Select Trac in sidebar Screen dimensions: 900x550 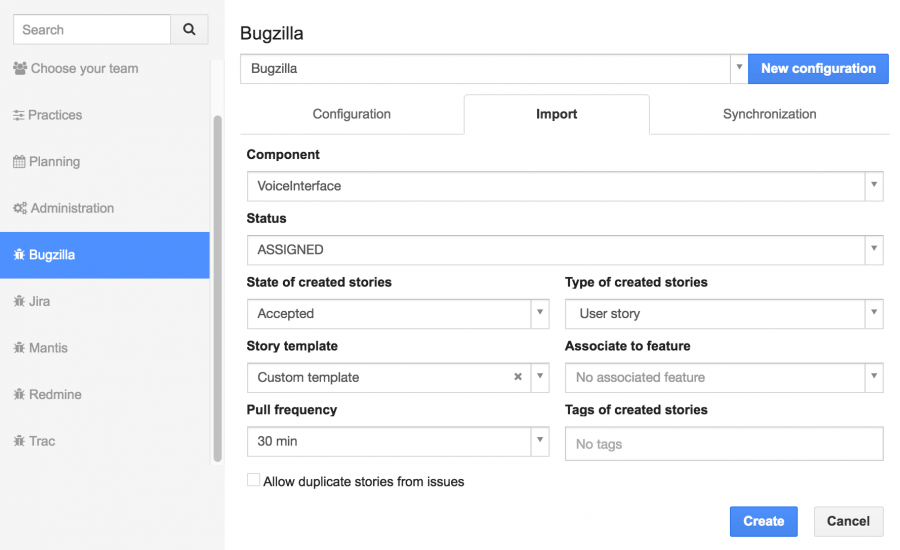click(104, 440)
